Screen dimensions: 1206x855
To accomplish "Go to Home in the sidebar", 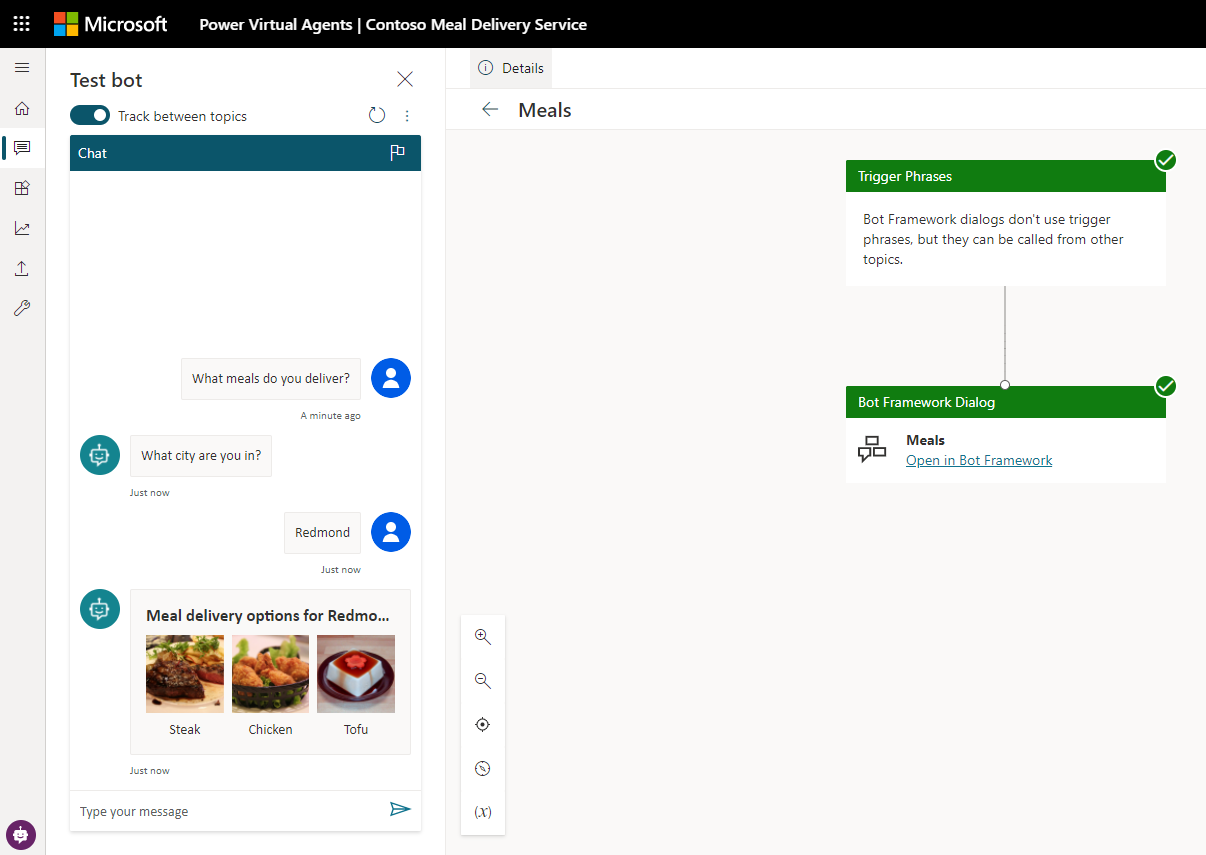I will pos(22,108).
